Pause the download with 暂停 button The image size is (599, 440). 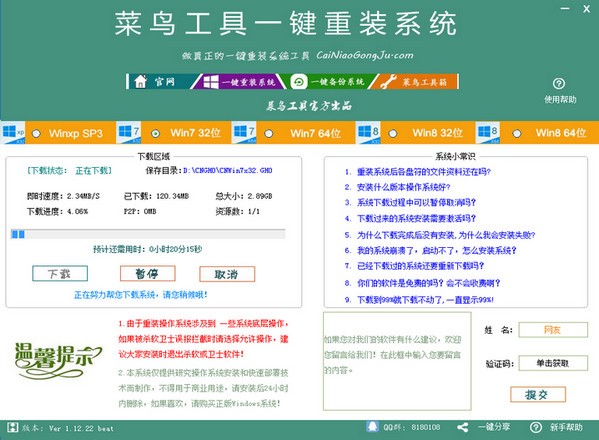pyautogui.click(x=147, y=273)
